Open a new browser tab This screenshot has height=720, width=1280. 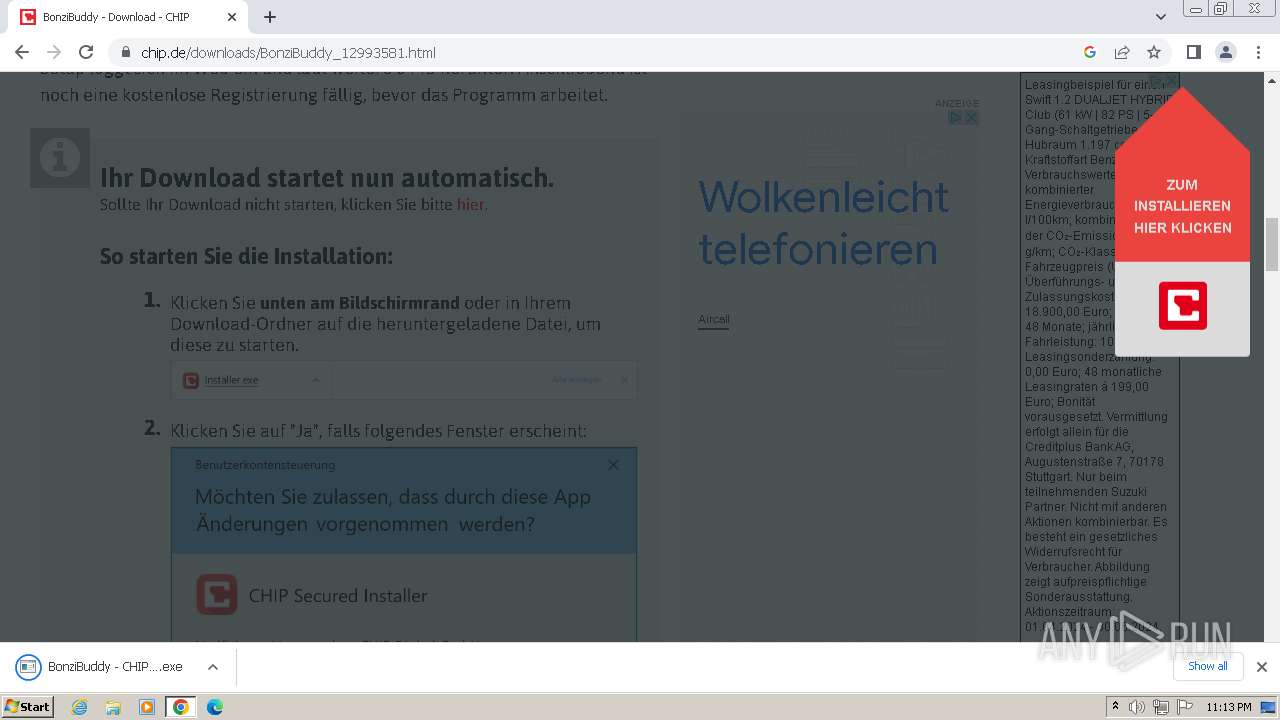(x=270, y=17)
